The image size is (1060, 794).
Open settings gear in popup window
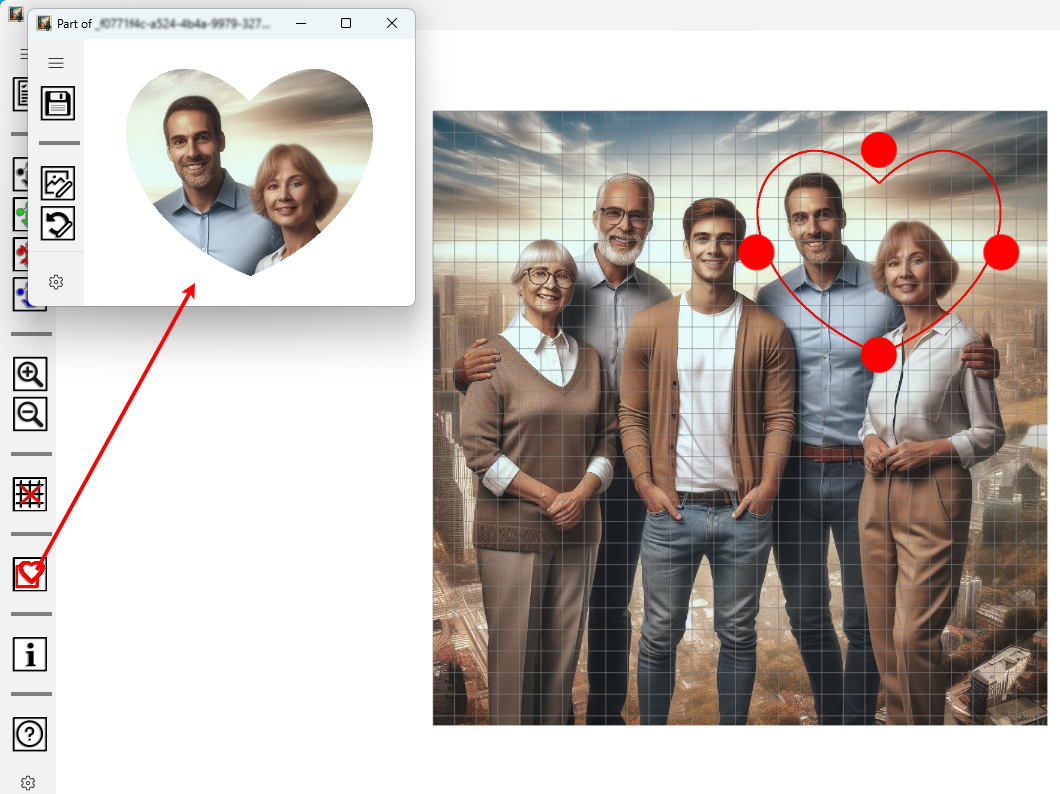pyautogui.click(x=56, y=282)
